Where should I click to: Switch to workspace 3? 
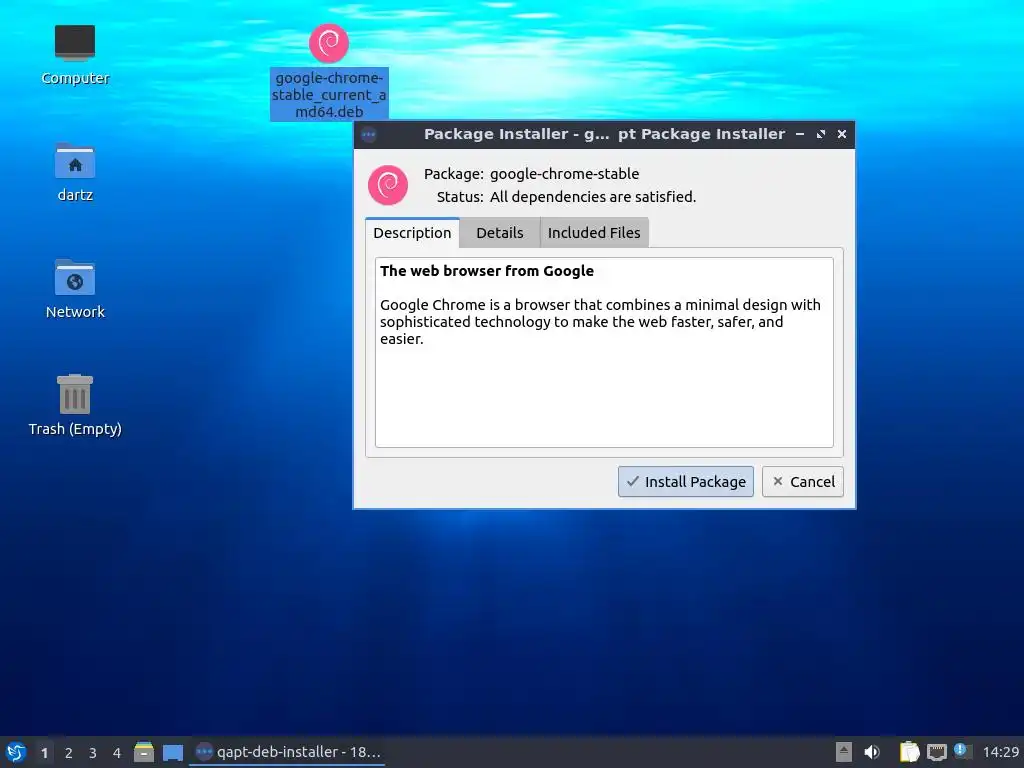[x=93, y=753]
